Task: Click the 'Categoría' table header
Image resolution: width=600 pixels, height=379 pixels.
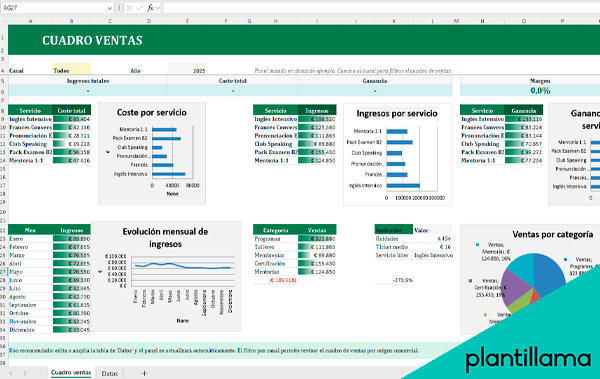Action: click(276, 230)
